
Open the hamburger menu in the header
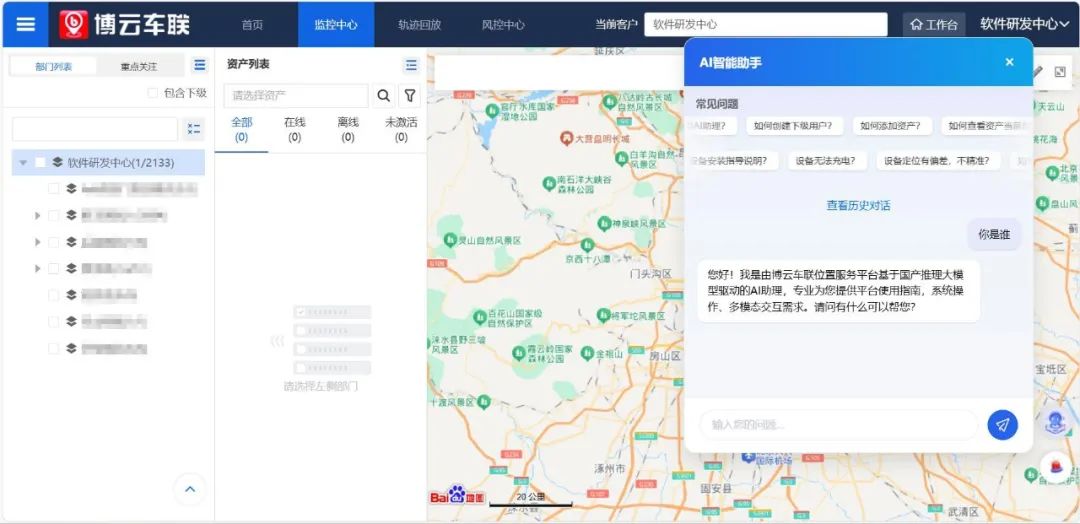(26, 24)
